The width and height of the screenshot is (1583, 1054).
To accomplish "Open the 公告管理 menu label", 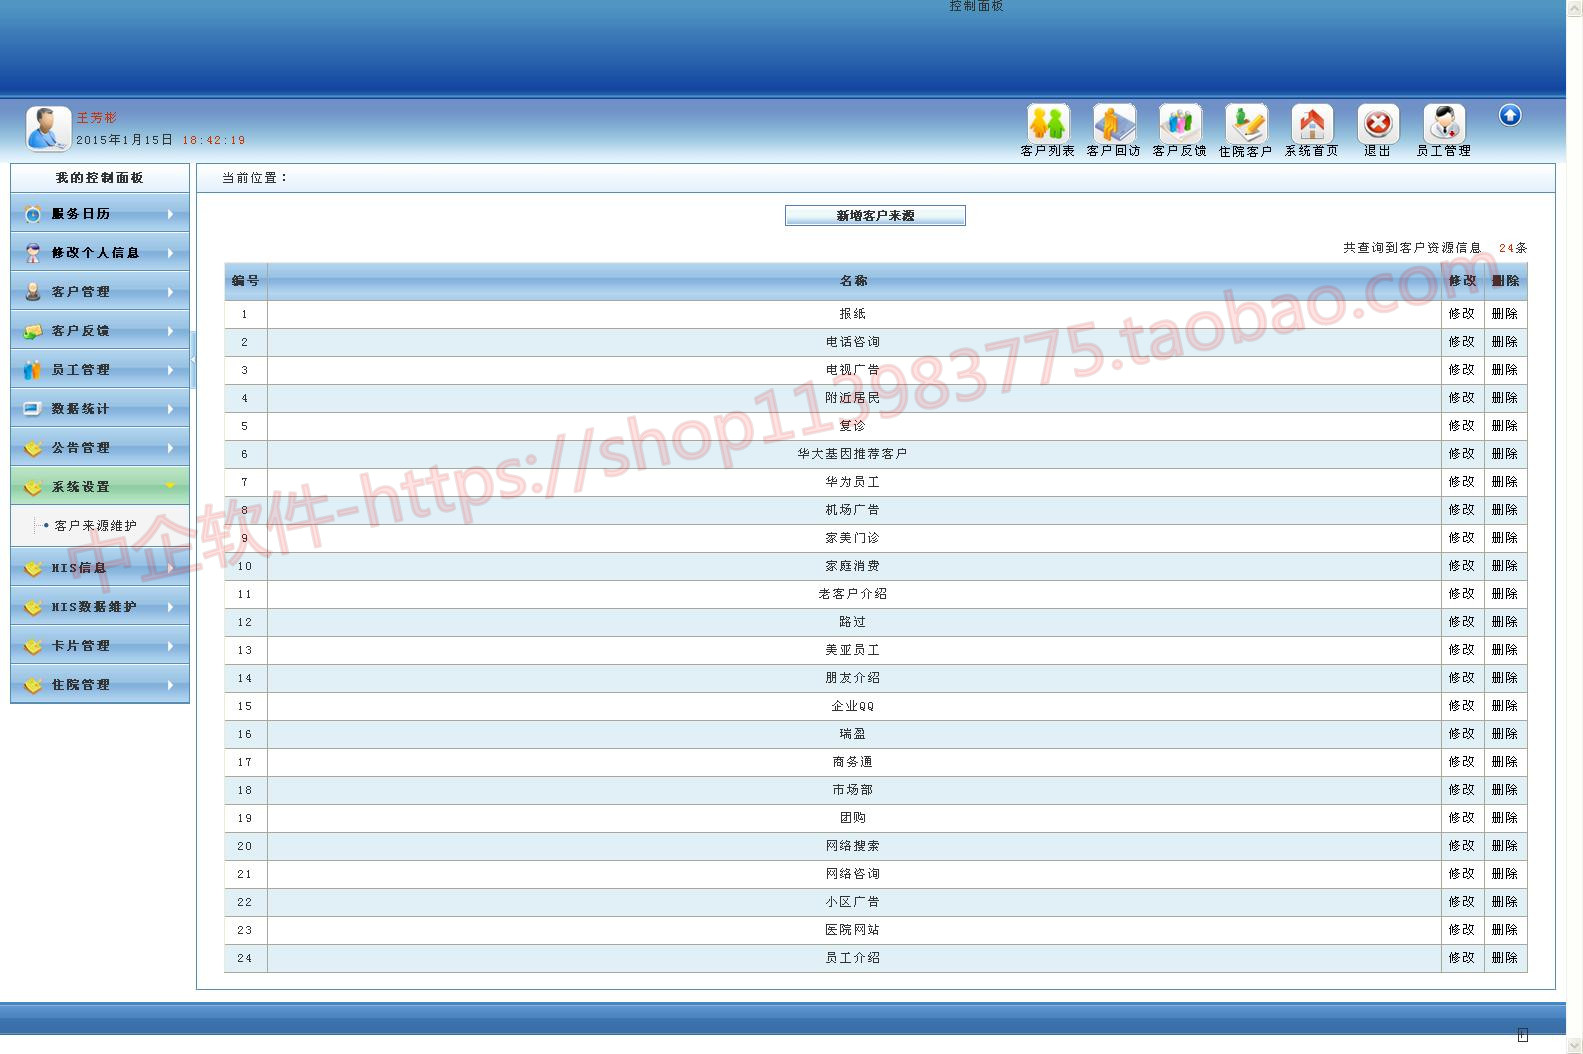I will click(81, 448).
